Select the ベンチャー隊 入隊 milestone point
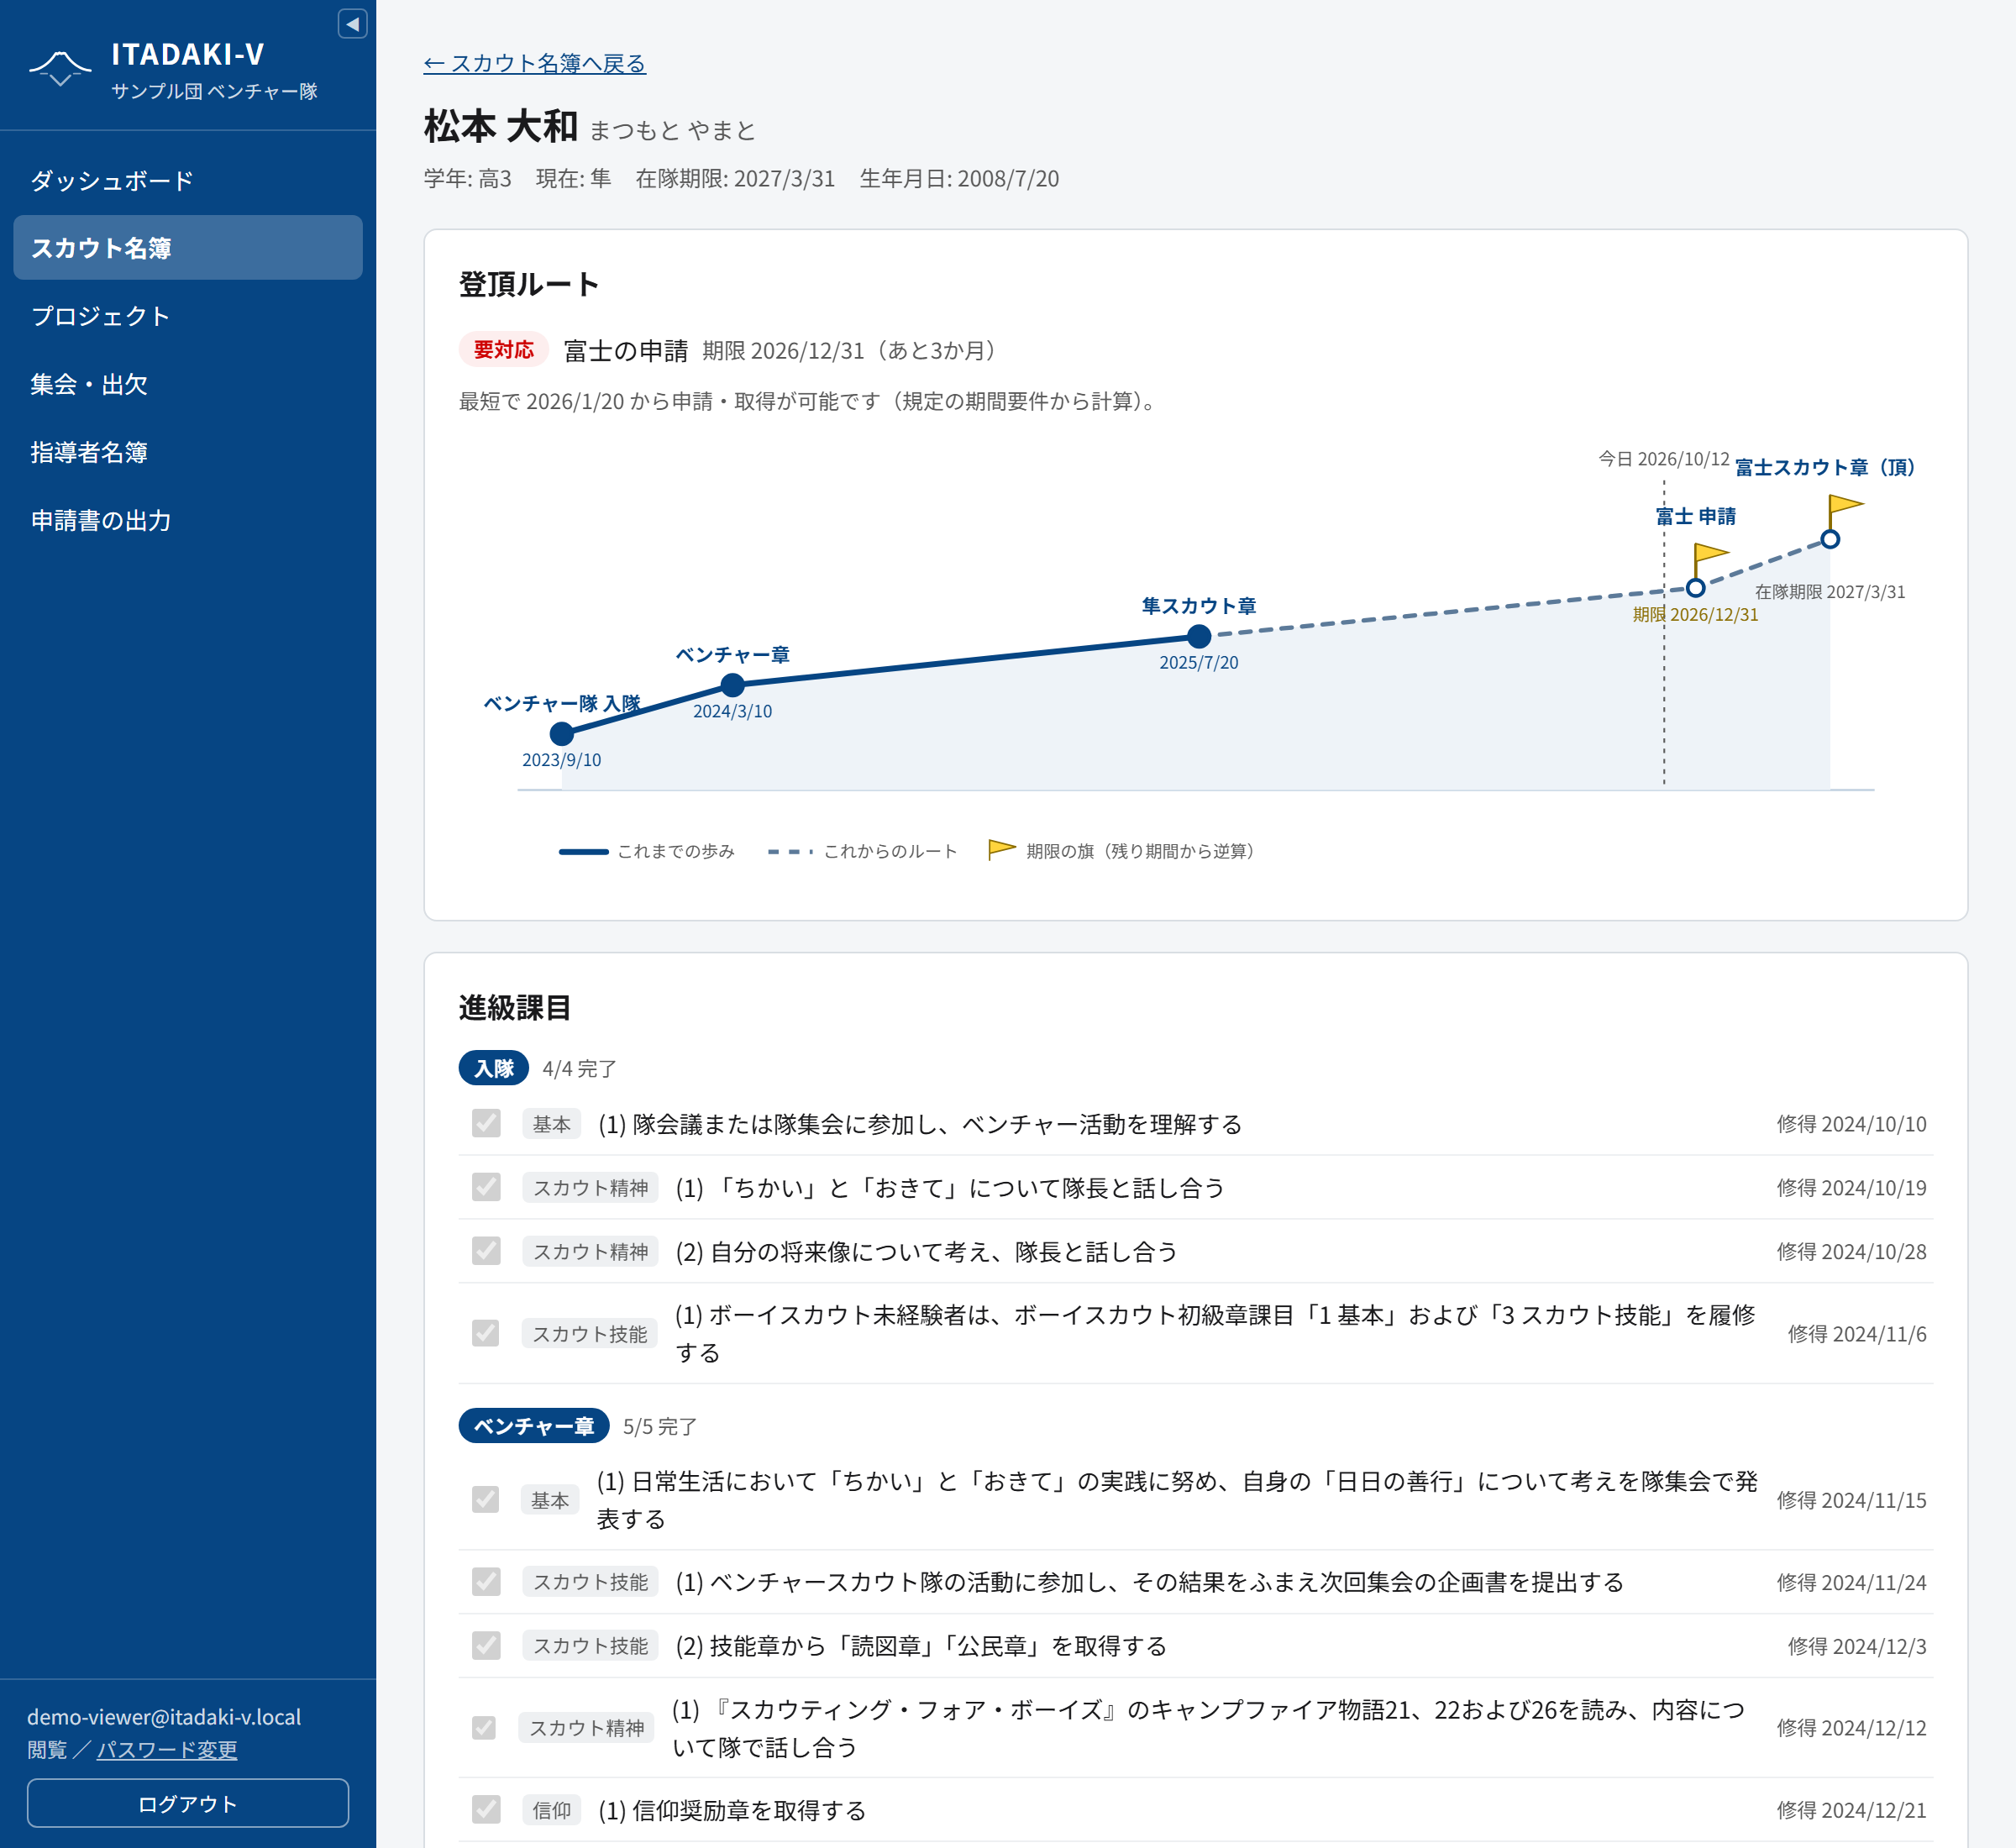 562,734
